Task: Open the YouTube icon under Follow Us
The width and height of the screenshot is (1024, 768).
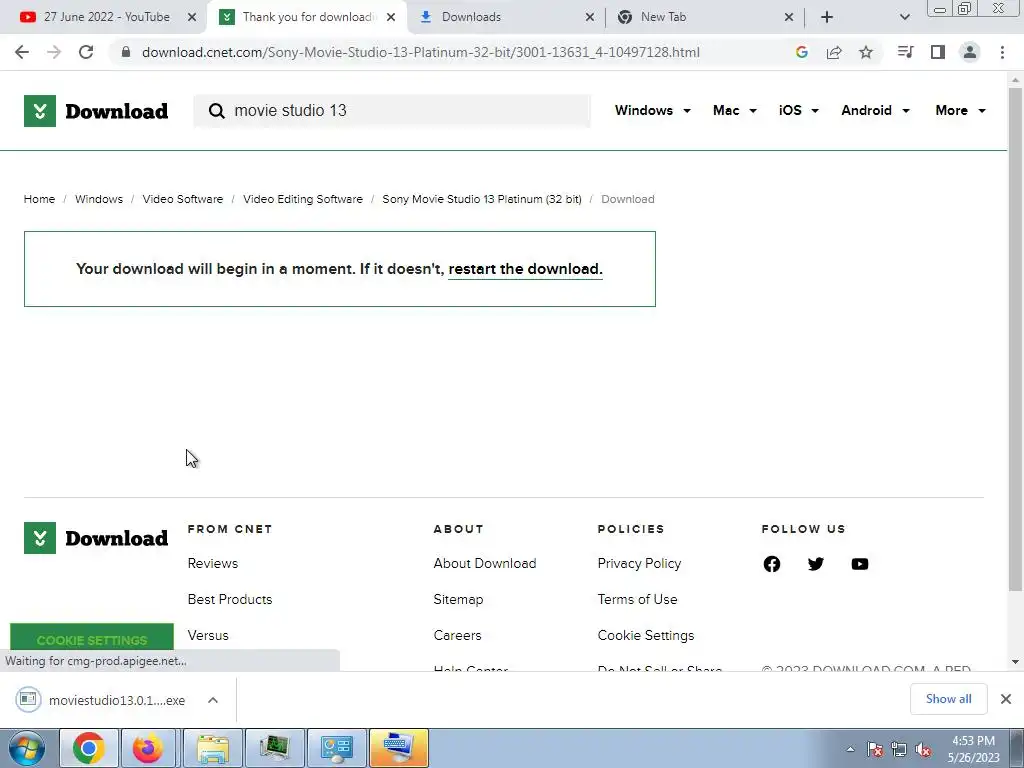Action: [859, 564]
